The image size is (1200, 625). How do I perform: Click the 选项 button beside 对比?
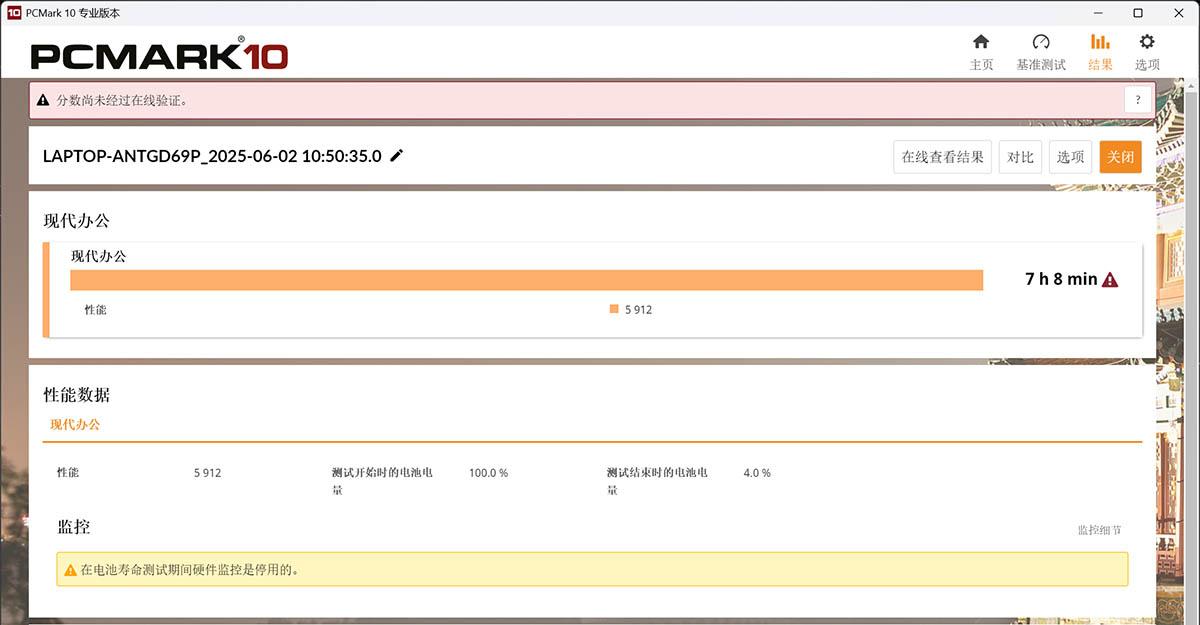tap(1071, 157)
